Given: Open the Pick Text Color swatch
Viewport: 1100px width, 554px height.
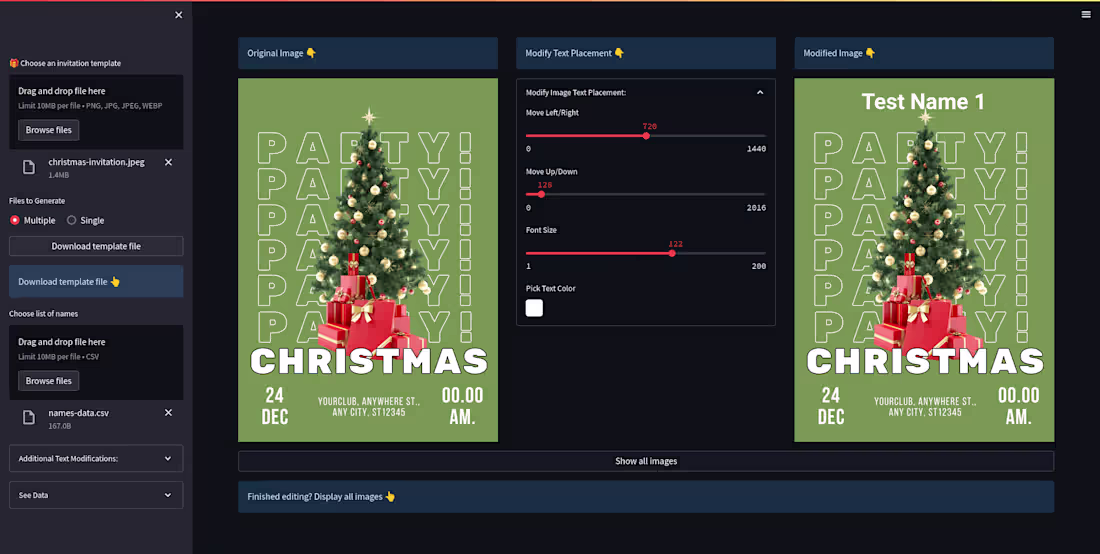Looking at the screenshot, I should (535, 308).
